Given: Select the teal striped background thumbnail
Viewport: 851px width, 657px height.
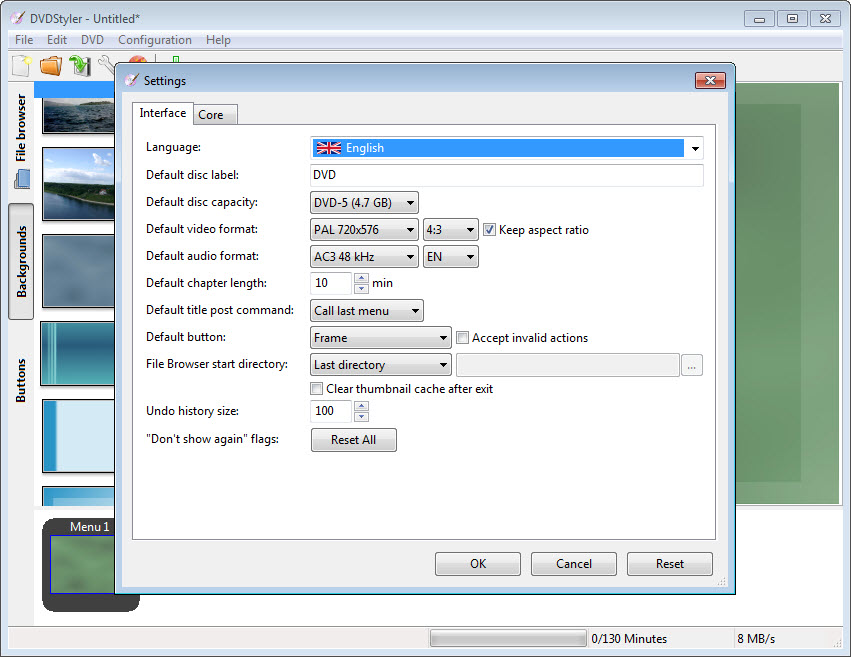Looking at the screenshot, I should tap(78, 353).
